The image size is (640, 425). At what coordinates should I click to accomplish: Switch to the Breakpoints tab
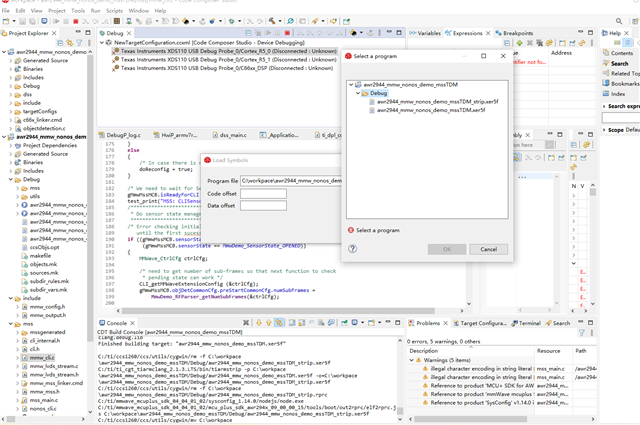click(514, 33)
